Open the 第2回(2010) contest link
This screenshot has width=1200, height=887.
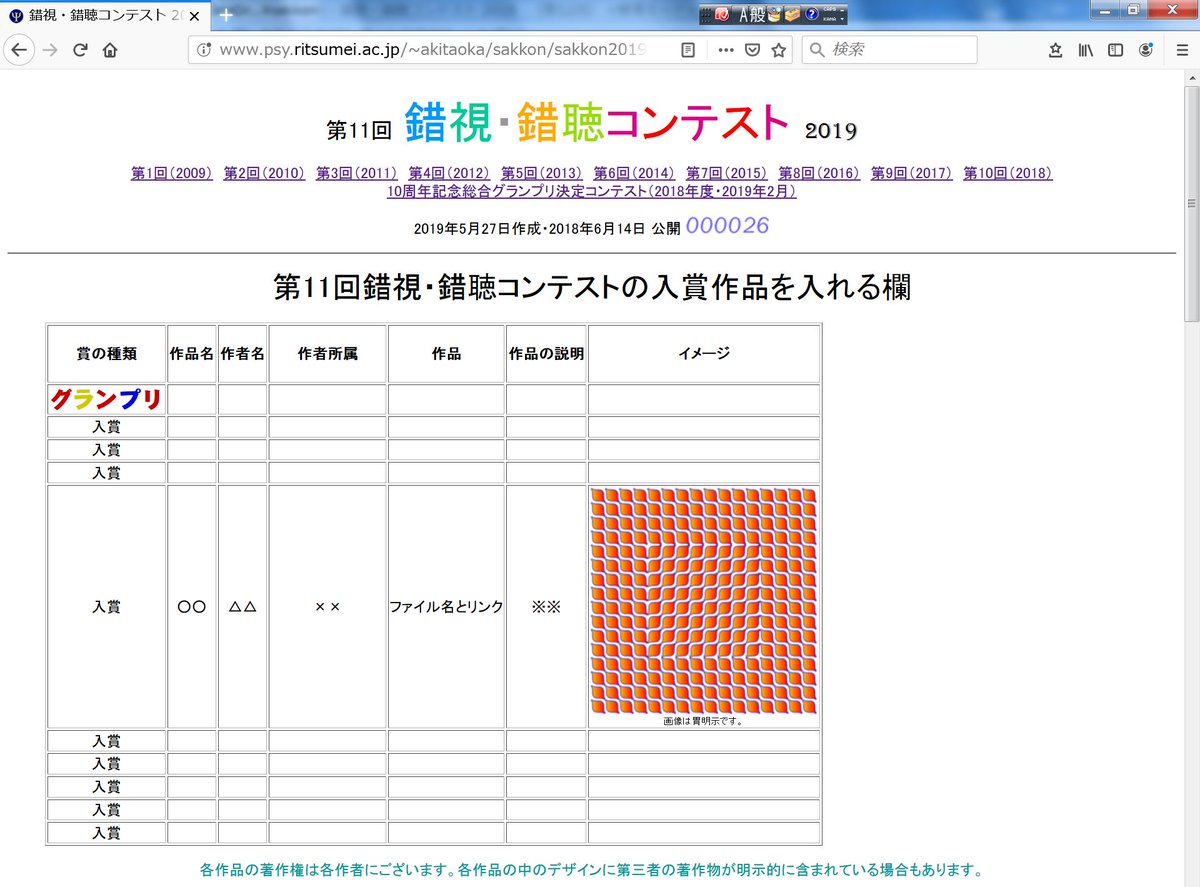pyautogui.click(x=264, y=173)
